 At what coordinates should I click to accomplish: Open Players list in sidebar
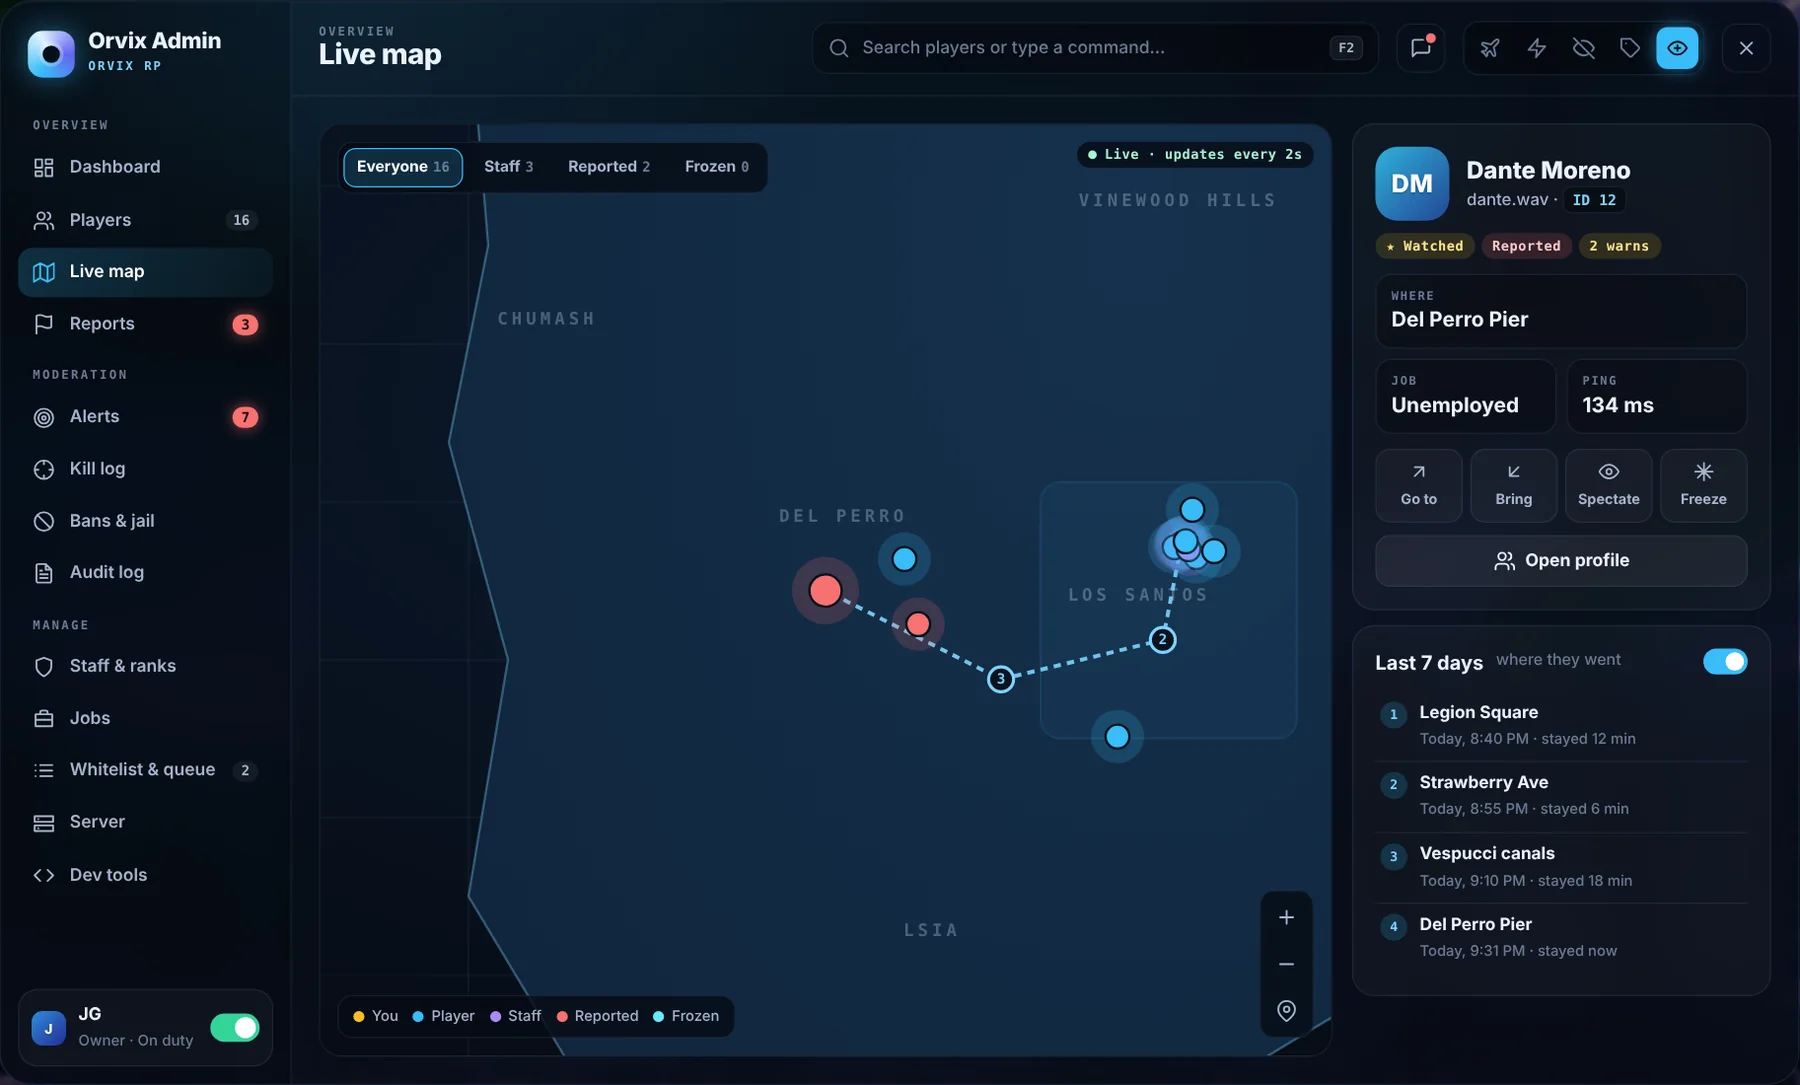tap(145, 220)
